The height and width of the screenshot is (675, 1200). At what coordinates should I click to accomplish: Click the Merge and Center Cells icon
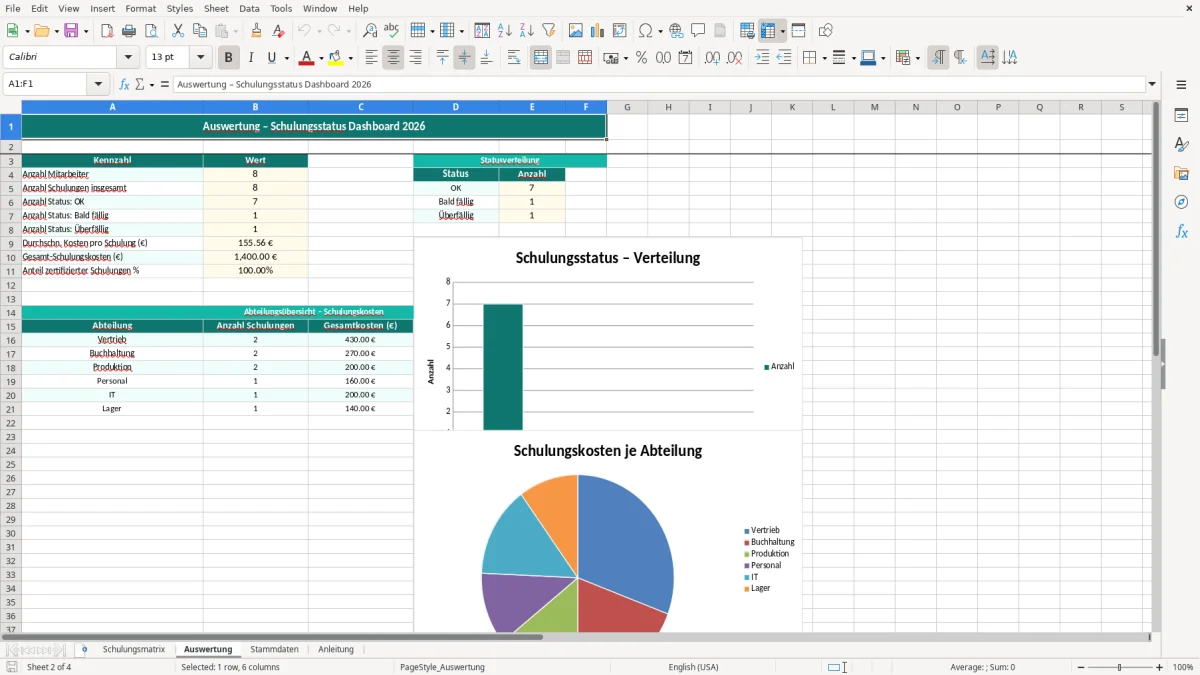[x=541, y=58]
